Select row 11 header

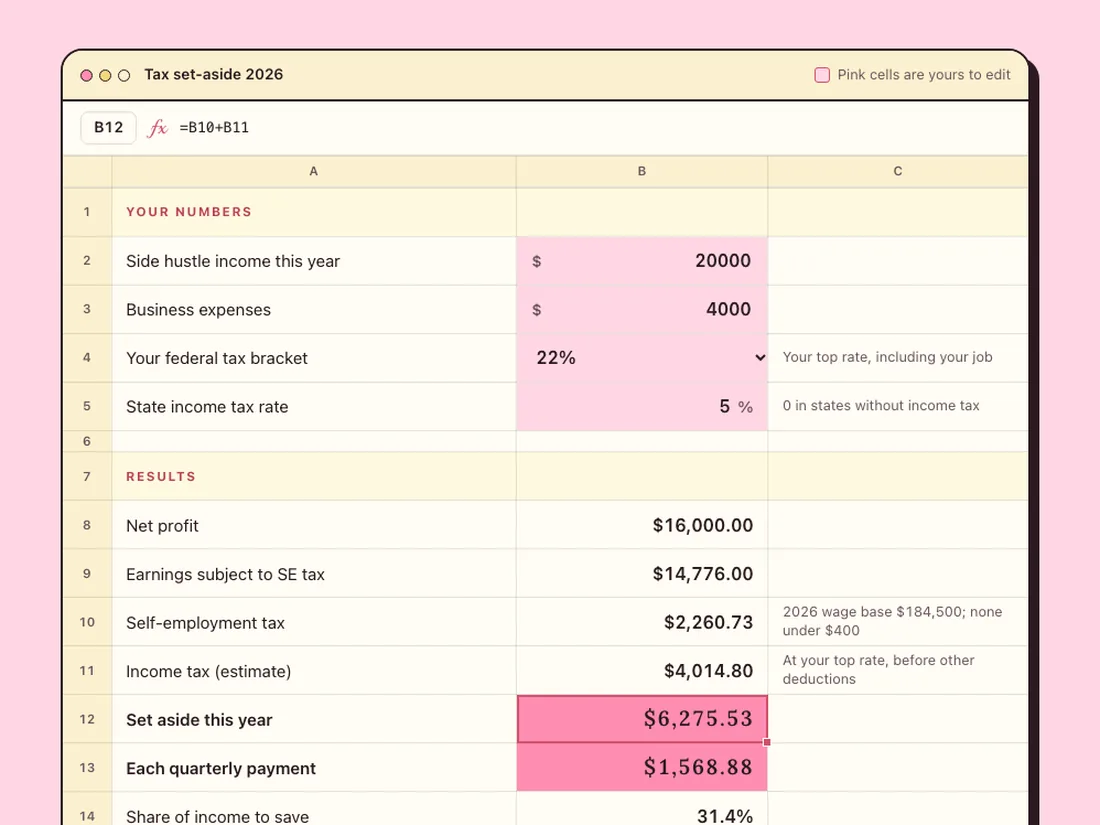pyautogui.click(x=87, y=671)
